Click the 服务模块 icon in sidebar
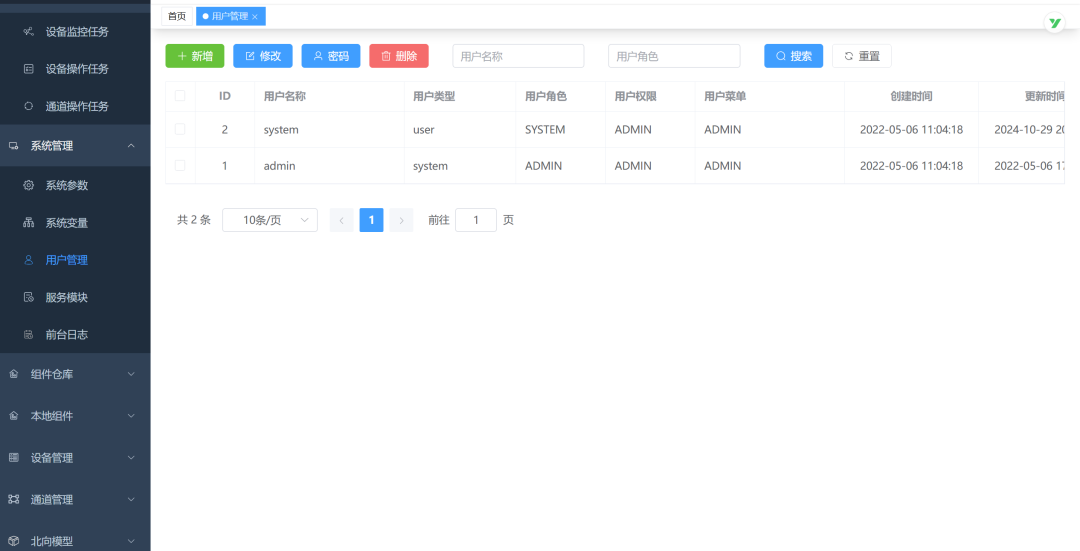This screenshot has width=1080, height=551. pyautogui.click(x=29, y=297)
